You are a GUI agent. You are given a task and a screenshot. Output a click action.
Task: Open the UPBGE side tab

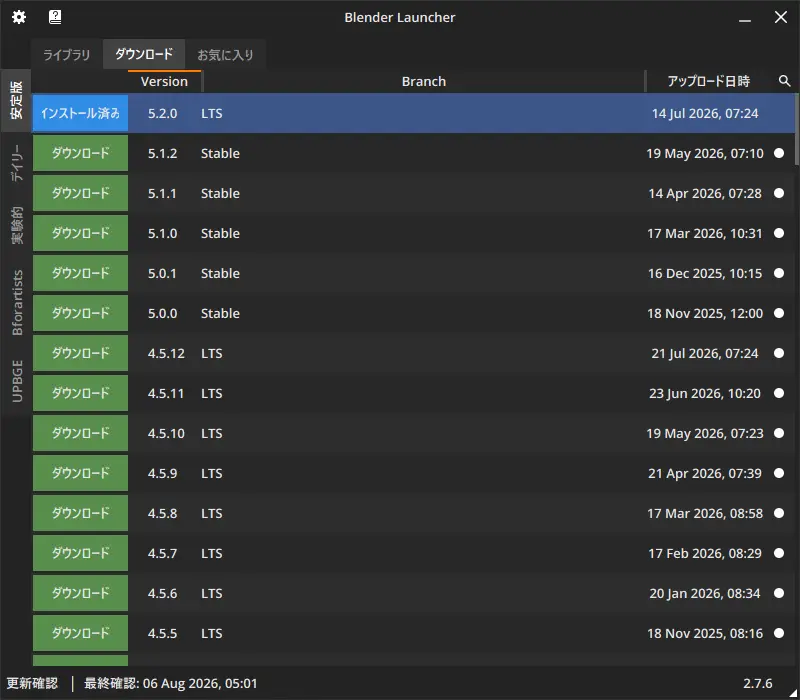click(16, 381)
